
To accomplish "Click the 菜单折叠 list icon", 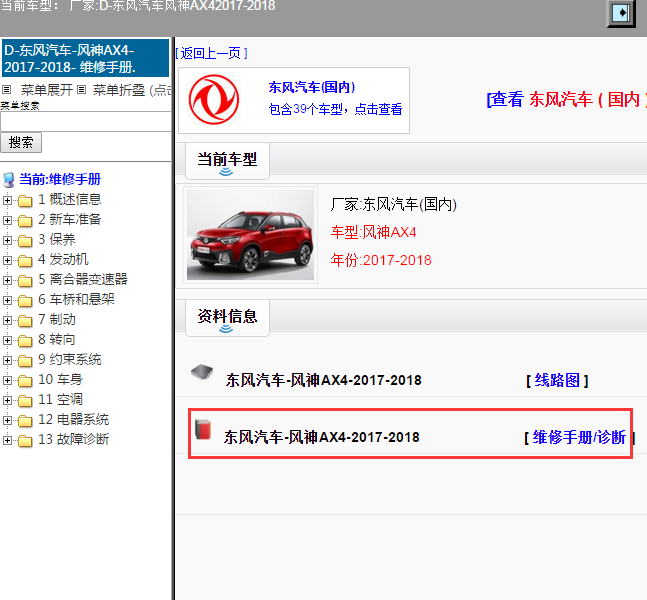I will [82, 89].
